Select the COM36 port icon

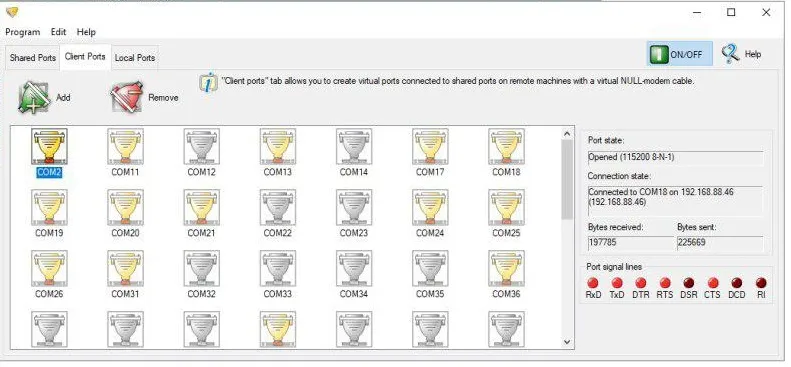point(506,268)
